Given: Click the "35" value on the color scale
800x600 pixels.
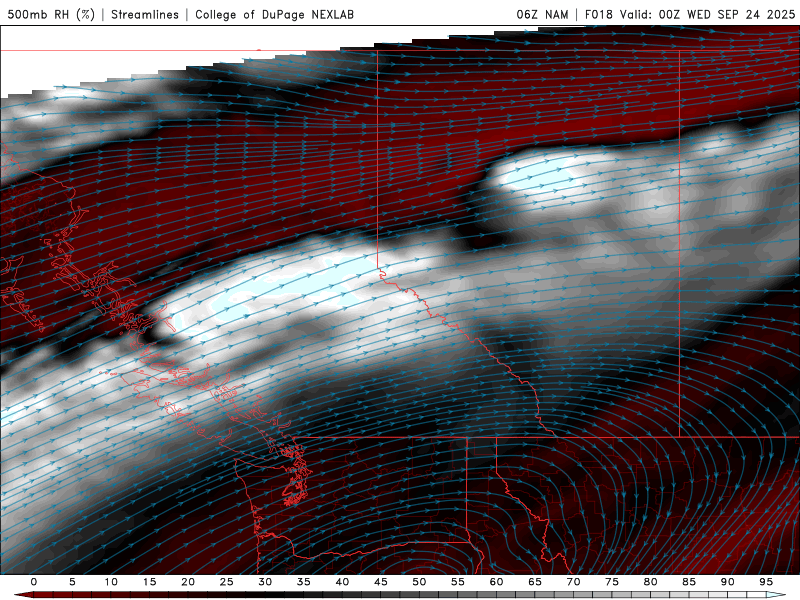Looking at the screenshot, I should pos(304,582).
